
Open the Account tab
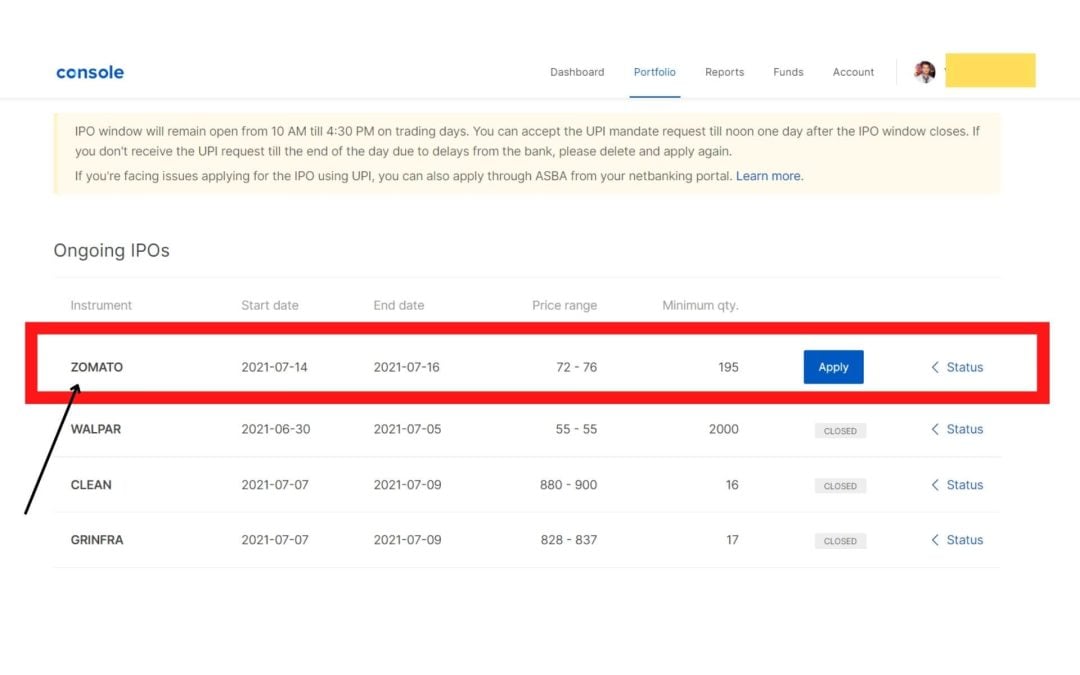coord(853,72)
